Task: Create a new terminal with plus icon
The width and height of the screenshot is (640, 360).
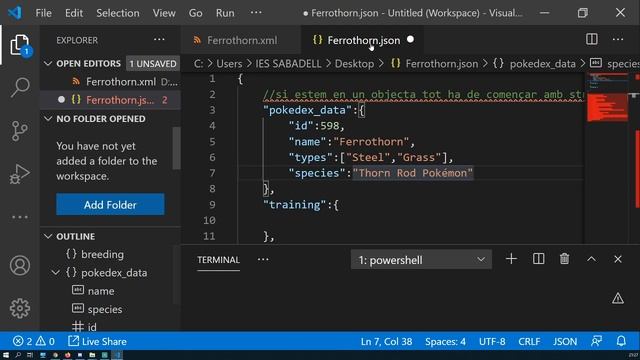Action: 511,259
